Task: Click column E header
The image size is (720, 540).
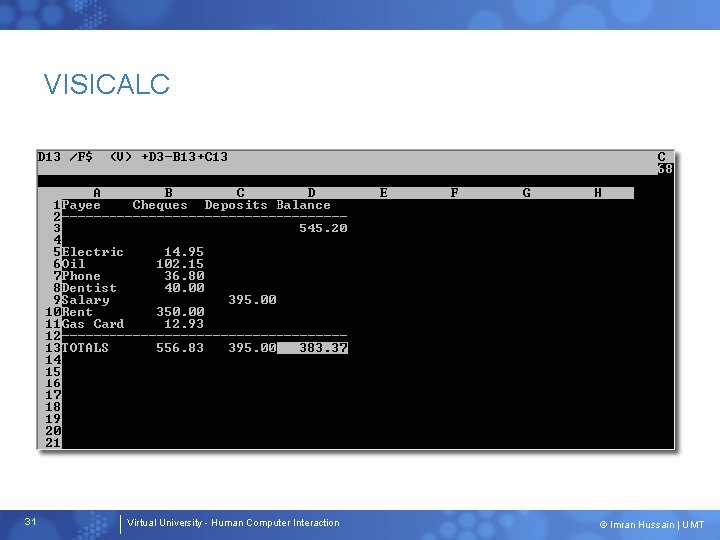Action: point(383,193)
